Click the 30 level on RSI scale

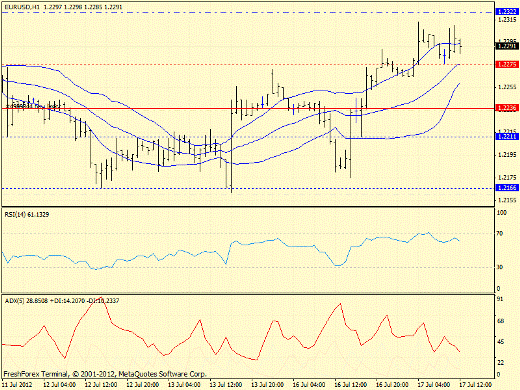point(500,267)
